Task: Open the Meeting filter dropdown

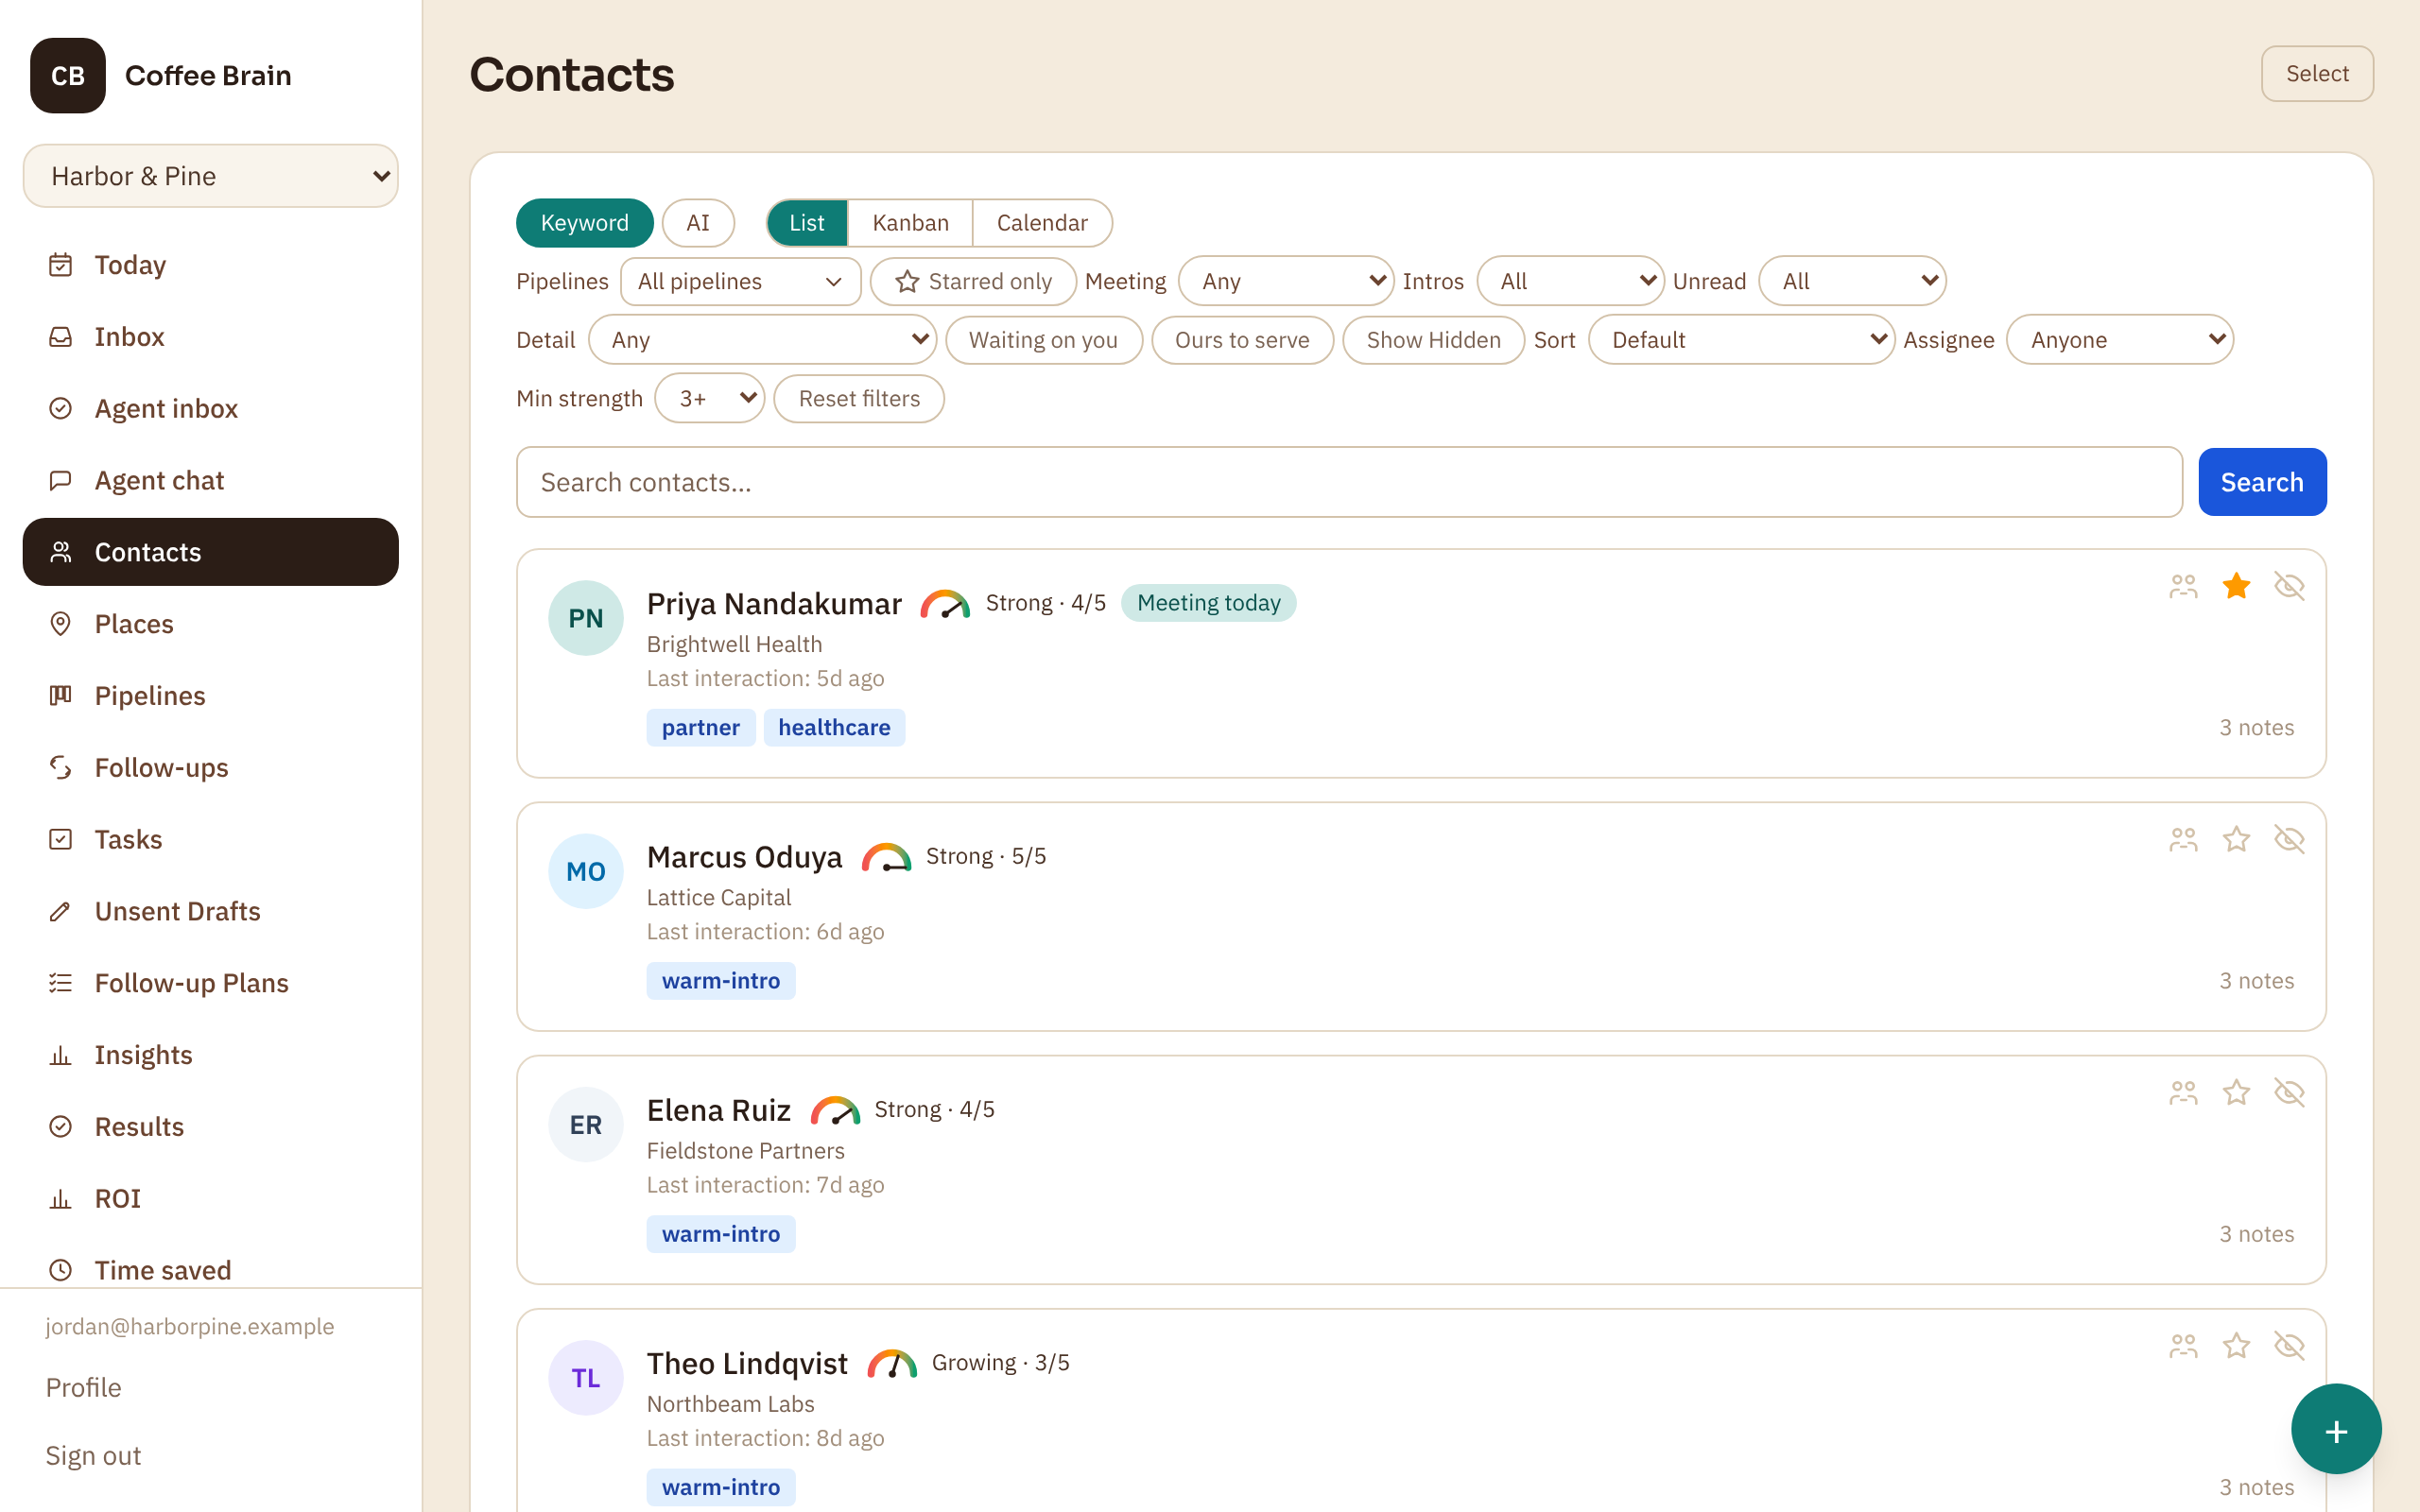Action: pyautogui.click(x=1286, y=282)
